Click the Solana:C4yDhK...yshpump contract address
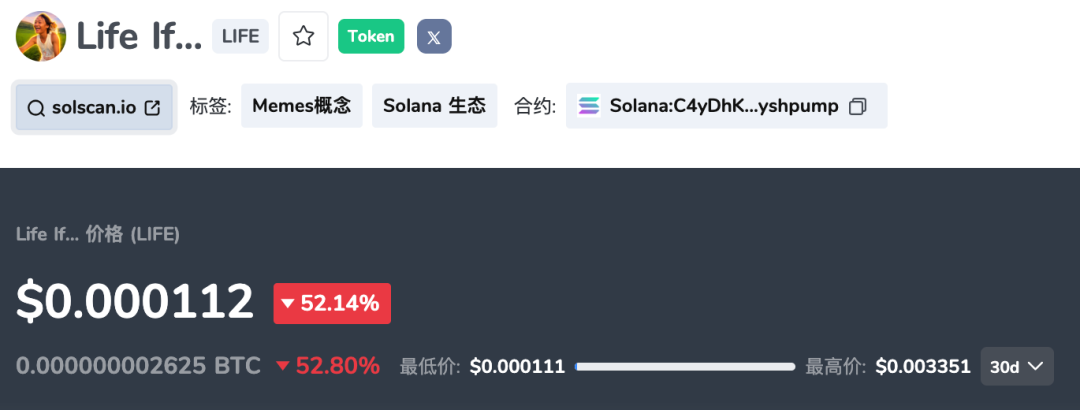The width and height of the screenshot is (1080, 410). pos(724,106)
